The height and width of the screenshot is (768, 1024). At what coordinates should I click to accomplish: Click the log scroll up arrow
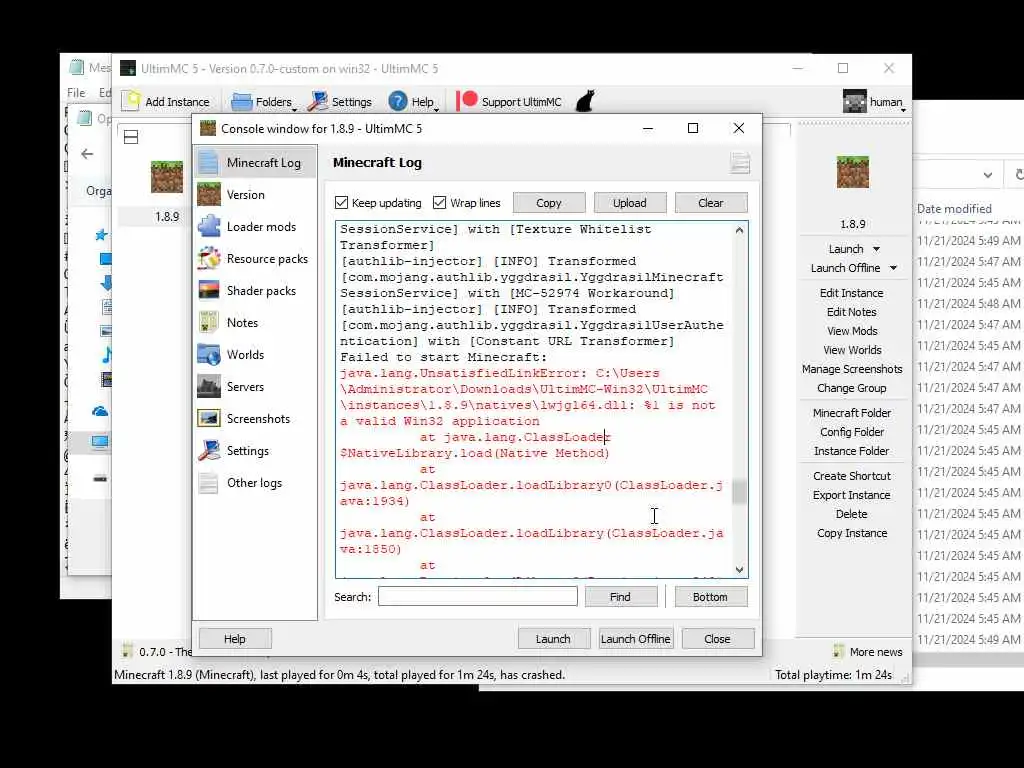click(x=739, y=230)
